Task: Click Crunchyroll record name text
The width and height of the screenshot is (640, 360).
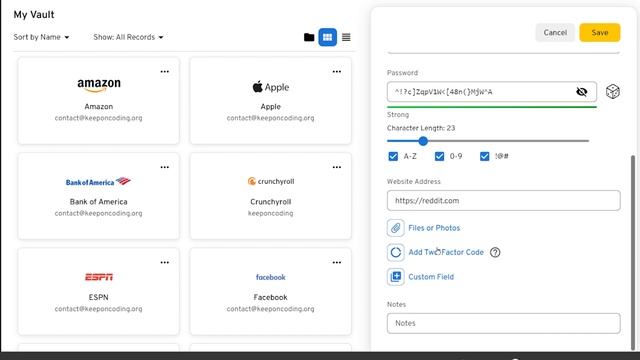Action: pyautogui.click(x=271, y=202)
